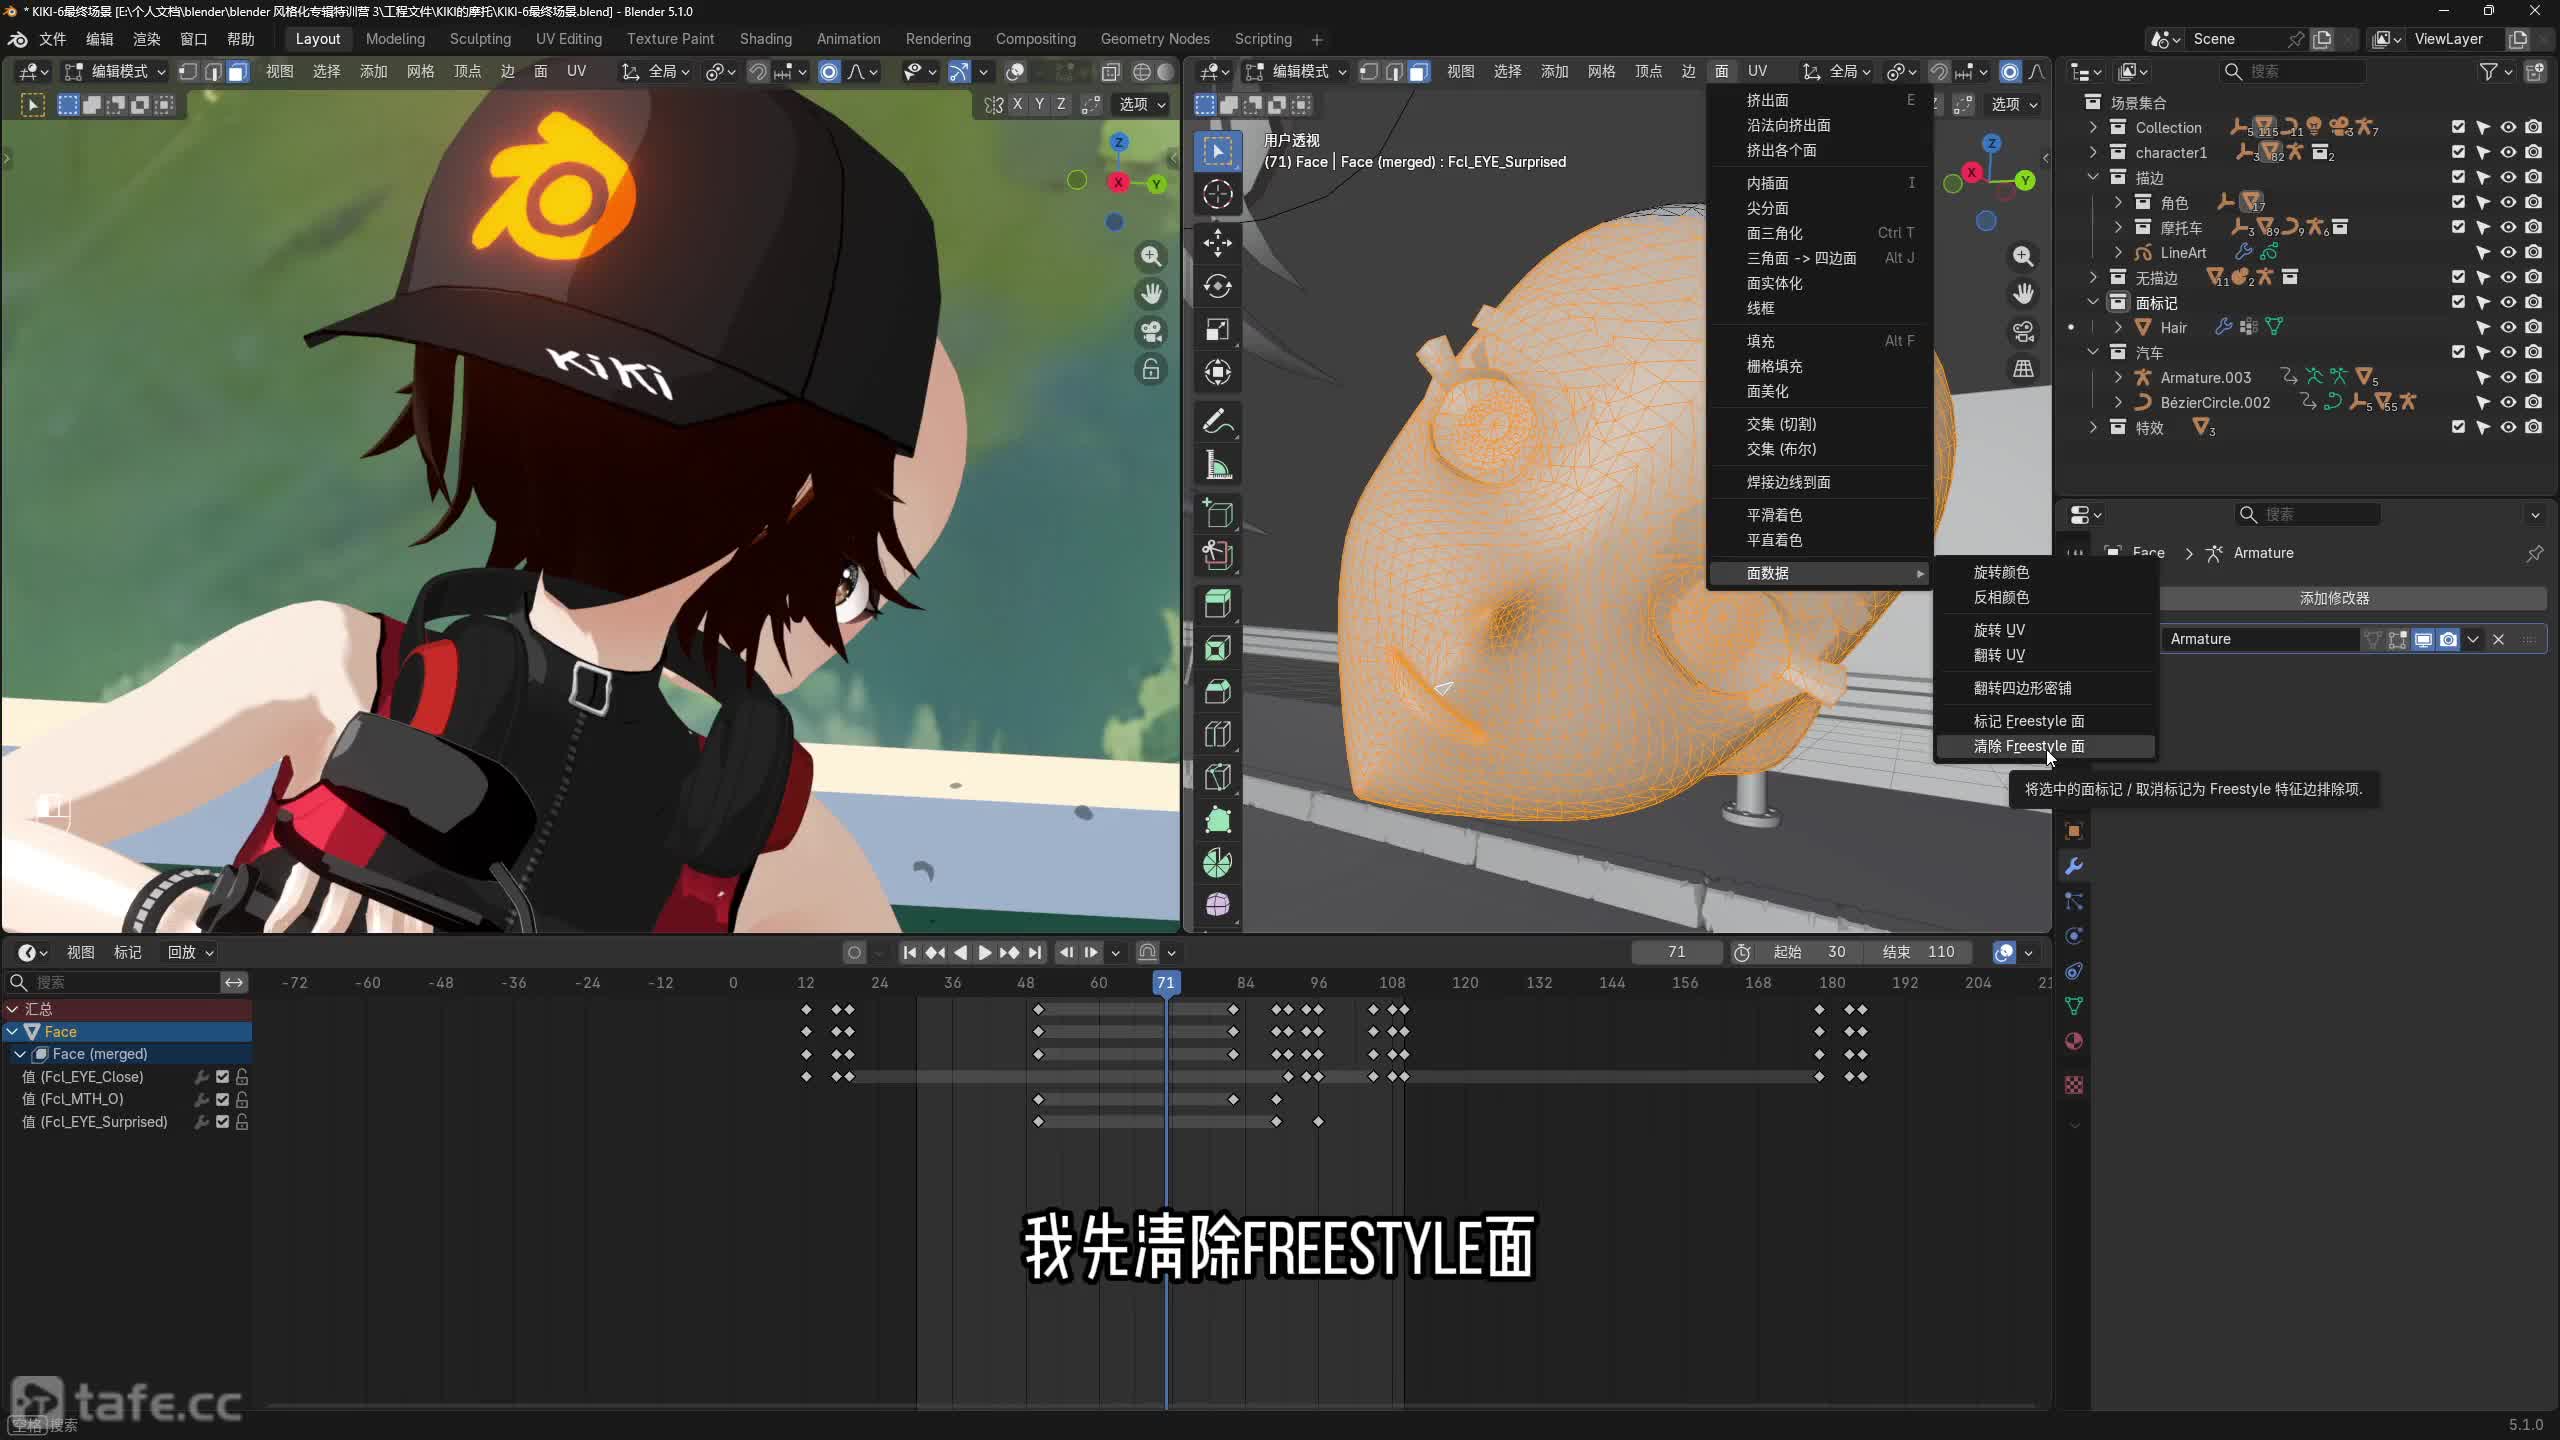This screenshot has height=1440, width=2560.
Task: Toggle Fcl_MTH_O channel checkbox
Action: tap(223, 1099)
